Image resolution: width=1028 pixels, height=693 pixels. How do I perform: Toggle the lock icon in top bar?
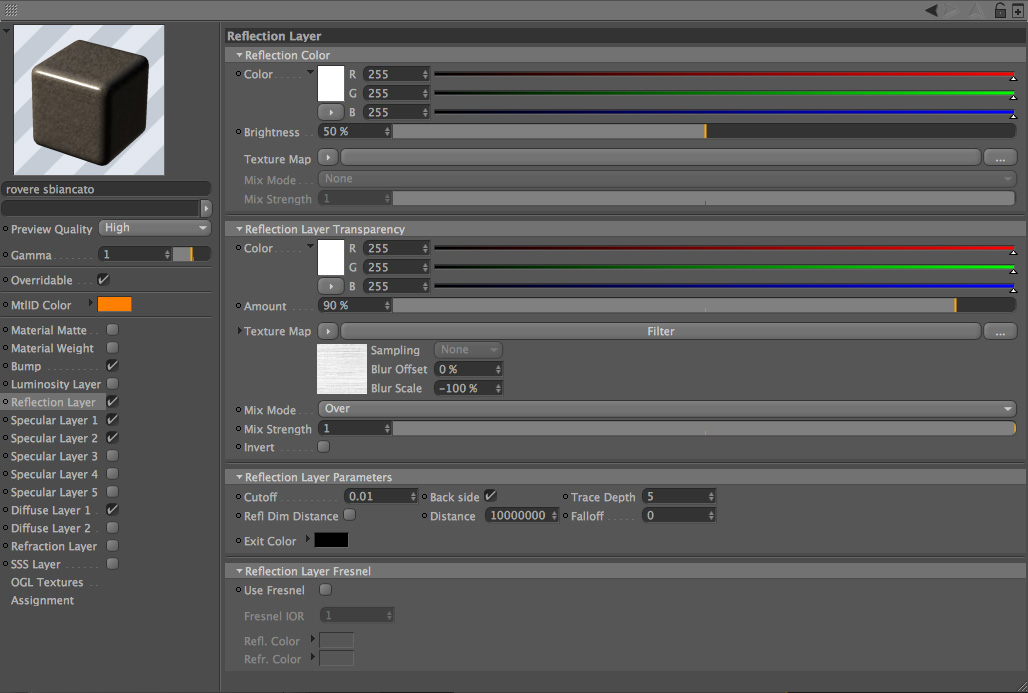click(x=1000, y=10)
